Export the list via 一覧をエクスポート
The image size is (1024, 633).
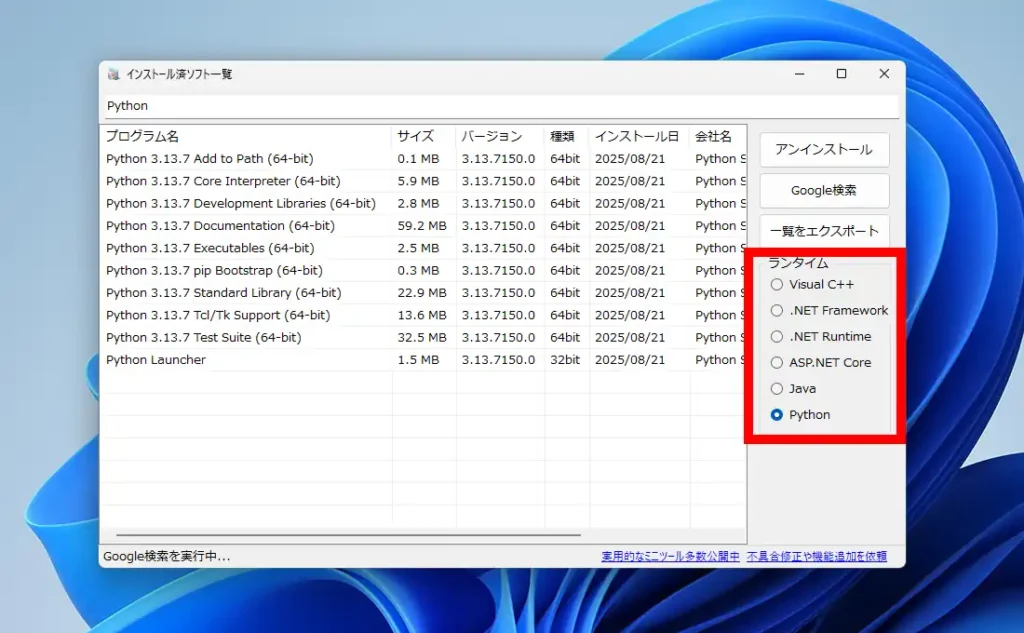(x=824, y=230)
